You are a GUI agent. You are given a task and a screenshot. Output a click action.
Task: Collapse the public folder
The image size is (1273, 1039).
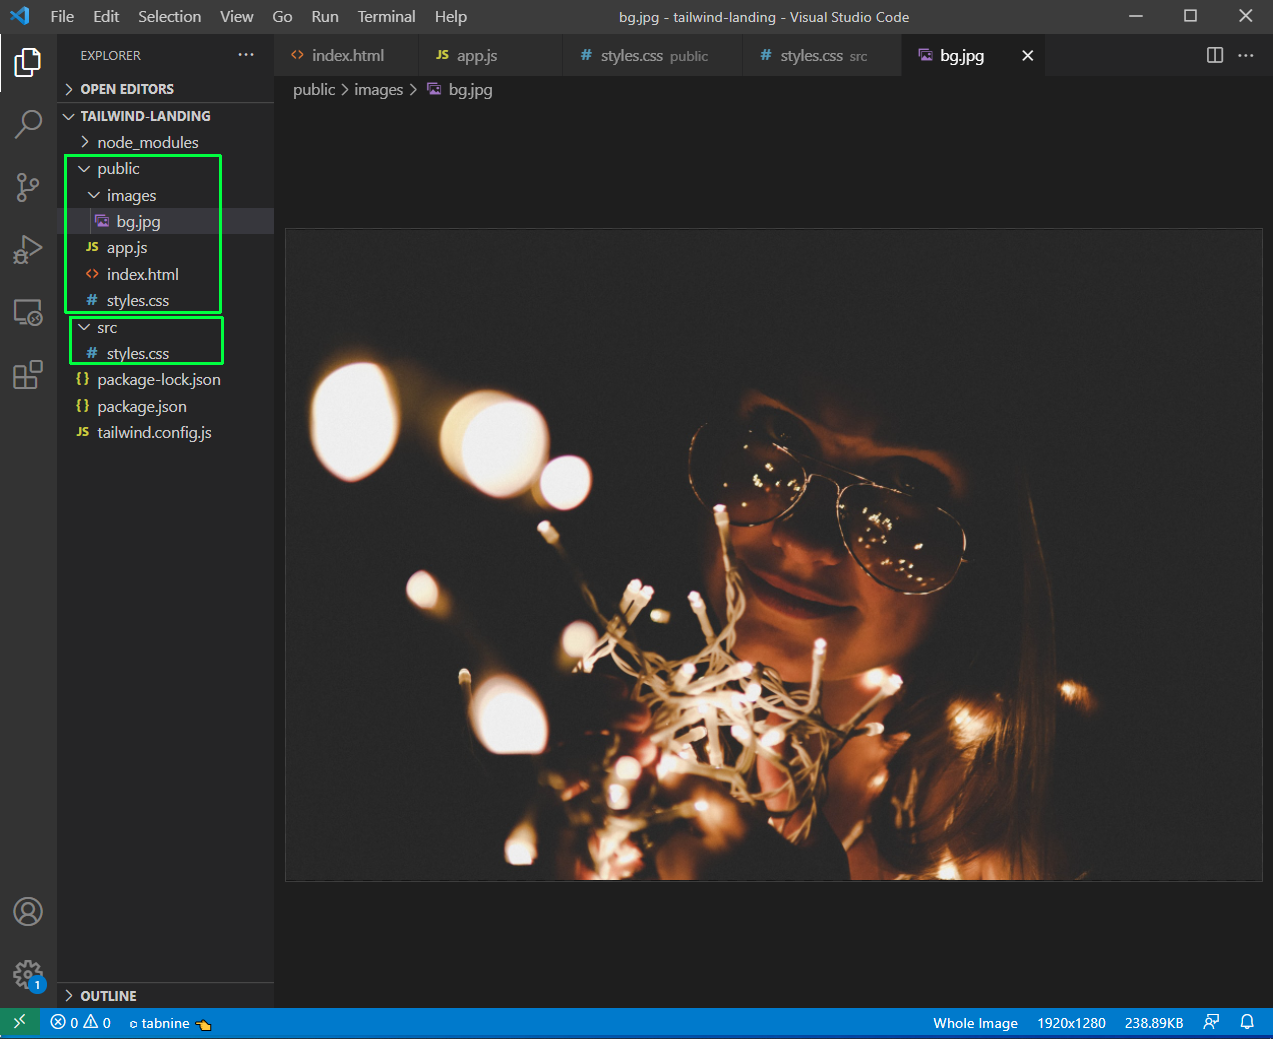pos(166,169)
